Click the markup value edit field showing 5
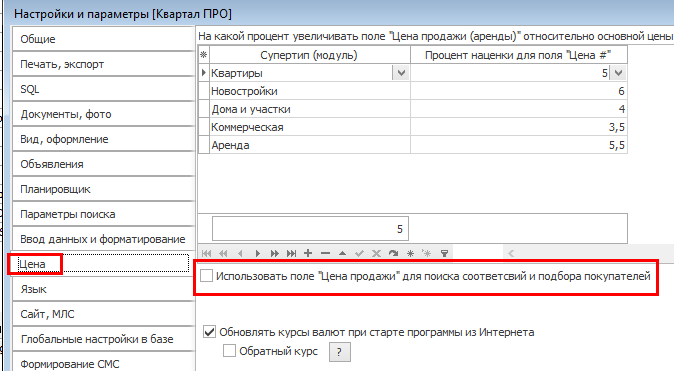This screenshot has width=674, height=371. pyautogui.click(x=310, y=229)
